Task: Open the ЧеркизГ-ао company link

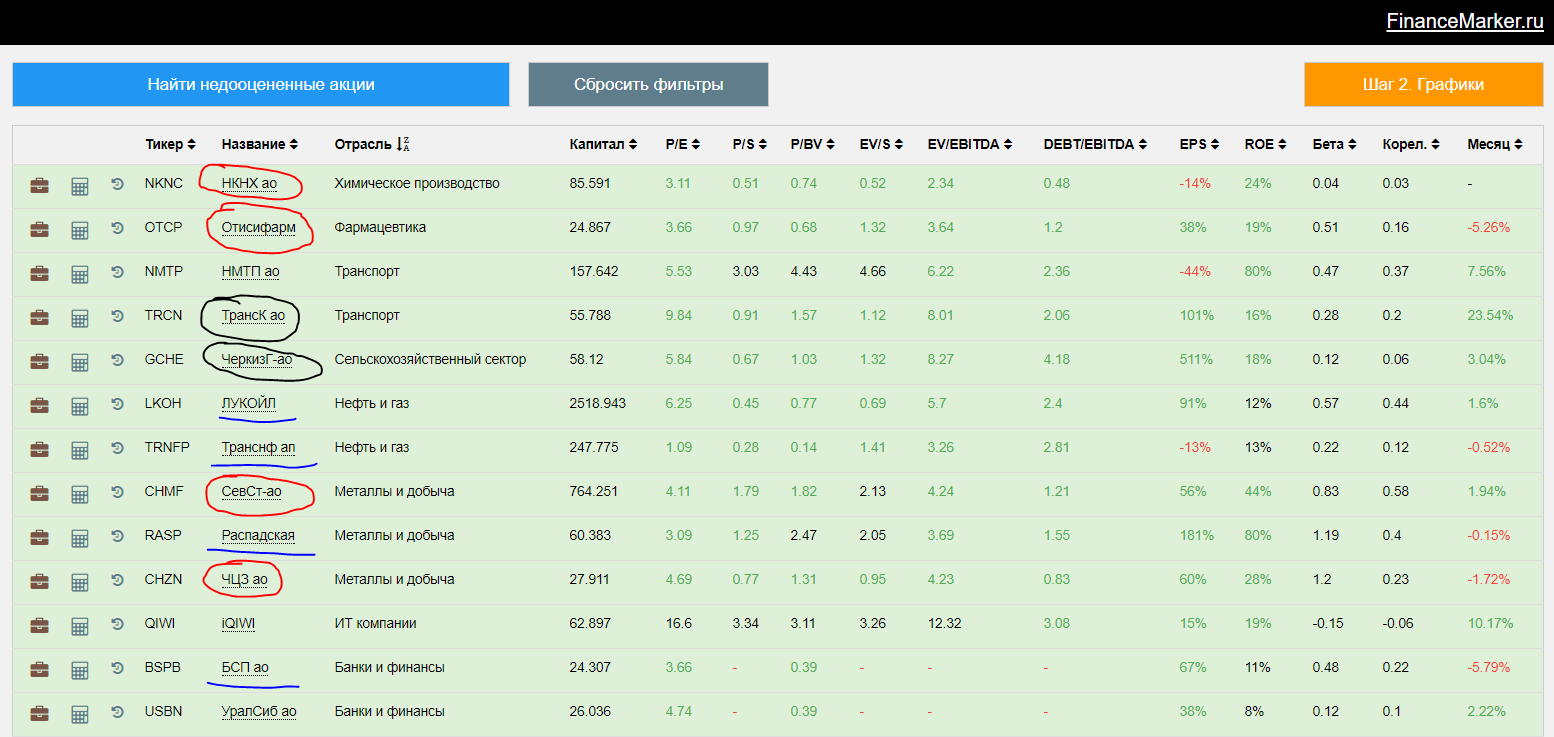Action: pos(257,360)
